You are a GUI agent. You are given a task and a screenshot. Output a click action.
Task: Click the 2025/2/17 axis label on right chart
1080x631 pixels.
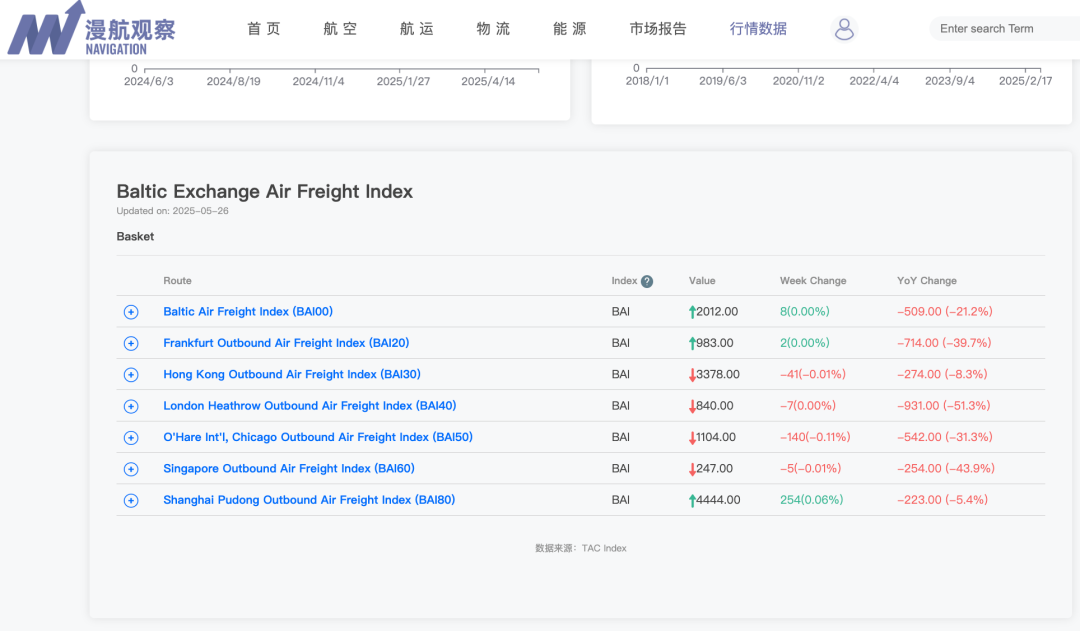coord(1025,81)
